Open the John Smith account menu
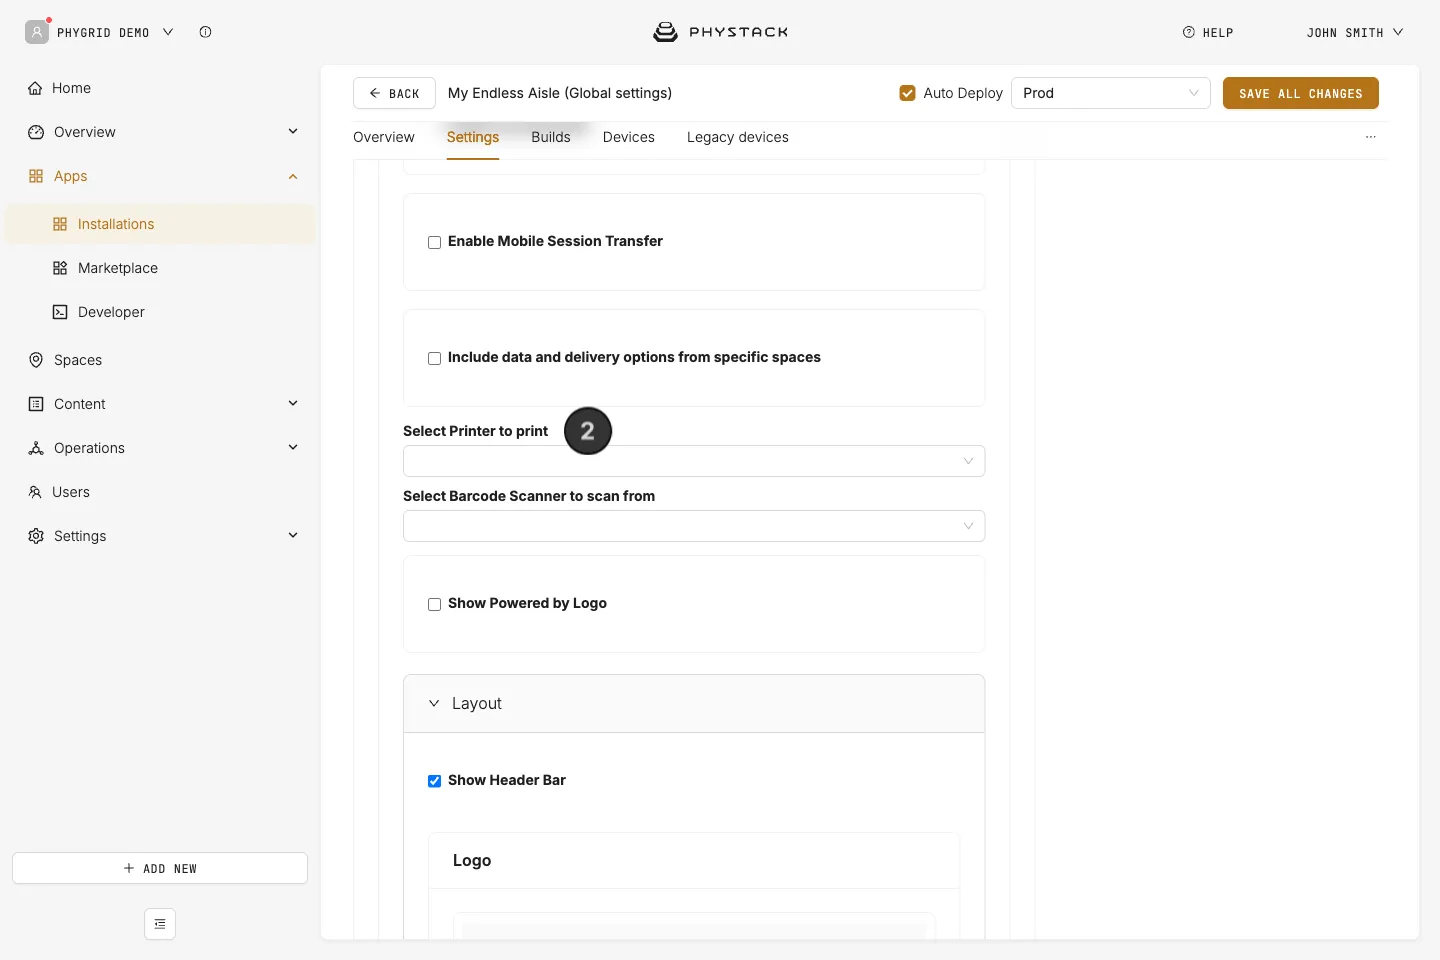The width and height of the screenshot is (1440, 960). coord(1355,33)
